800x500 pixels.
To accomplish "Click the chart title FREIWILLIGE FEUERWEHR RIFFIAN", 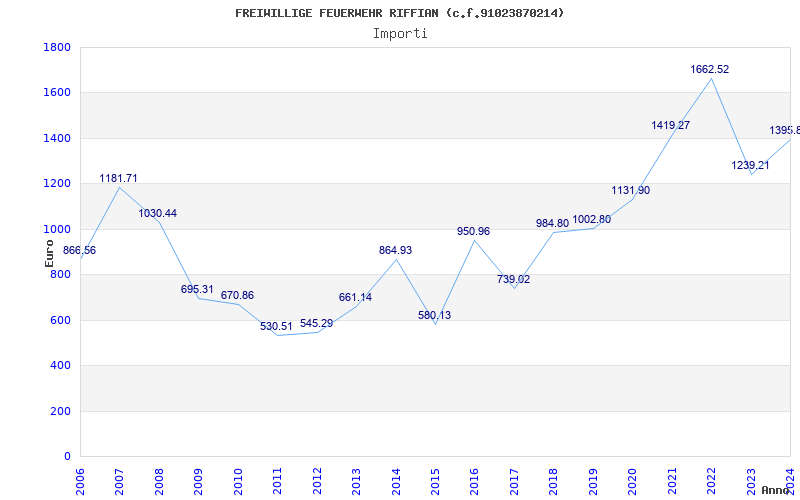I will pyautogui.click(x=399, y=13).
